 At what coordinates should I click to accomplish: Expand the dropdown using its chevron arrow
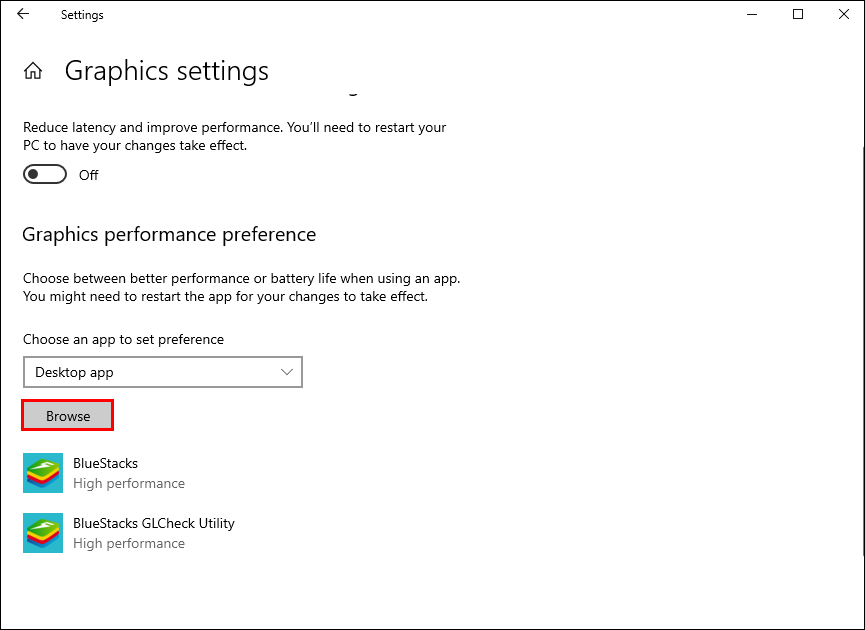click(287, 373)
